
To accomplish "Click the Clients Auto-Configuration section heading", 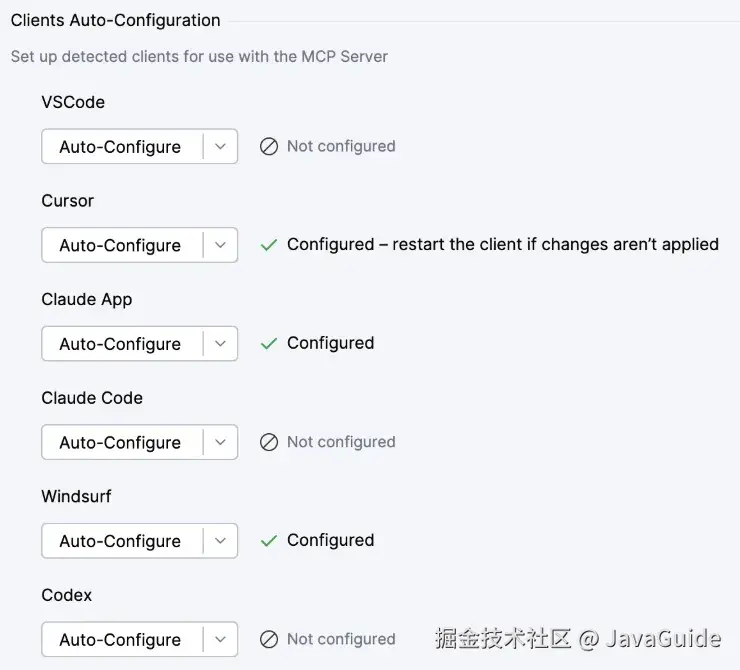I will click(115, 20).
